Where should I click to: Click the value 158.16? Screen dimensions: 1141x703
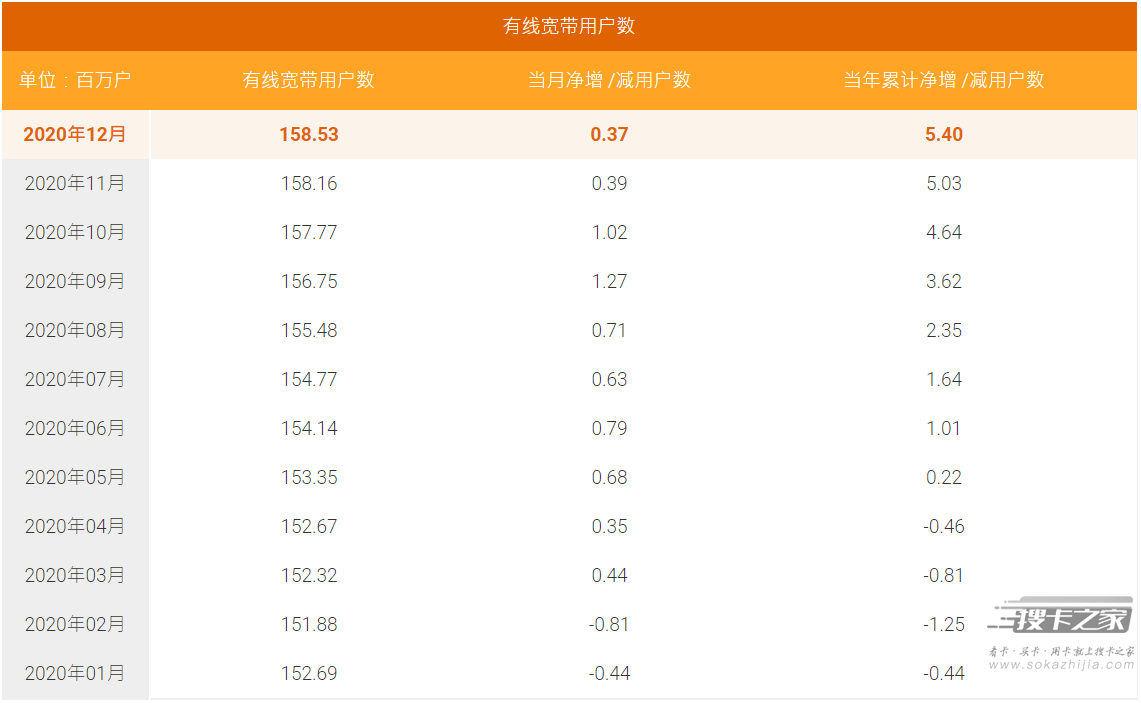click(x=309, y=183)
